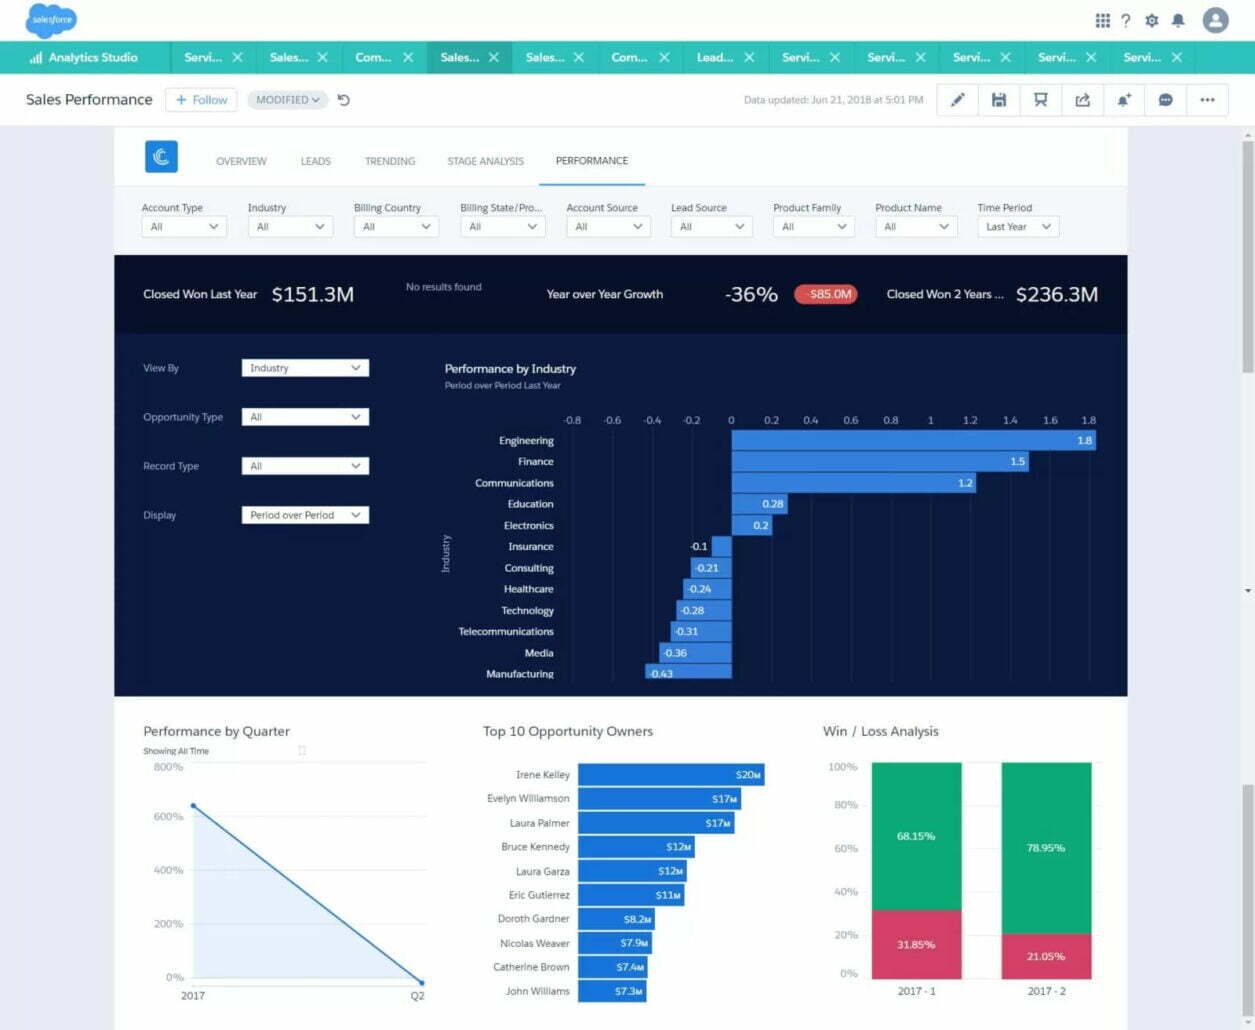Screen dimensions: 1255x1030
Task: Subscribe via the bell icon
Action: coord(1123,100)
